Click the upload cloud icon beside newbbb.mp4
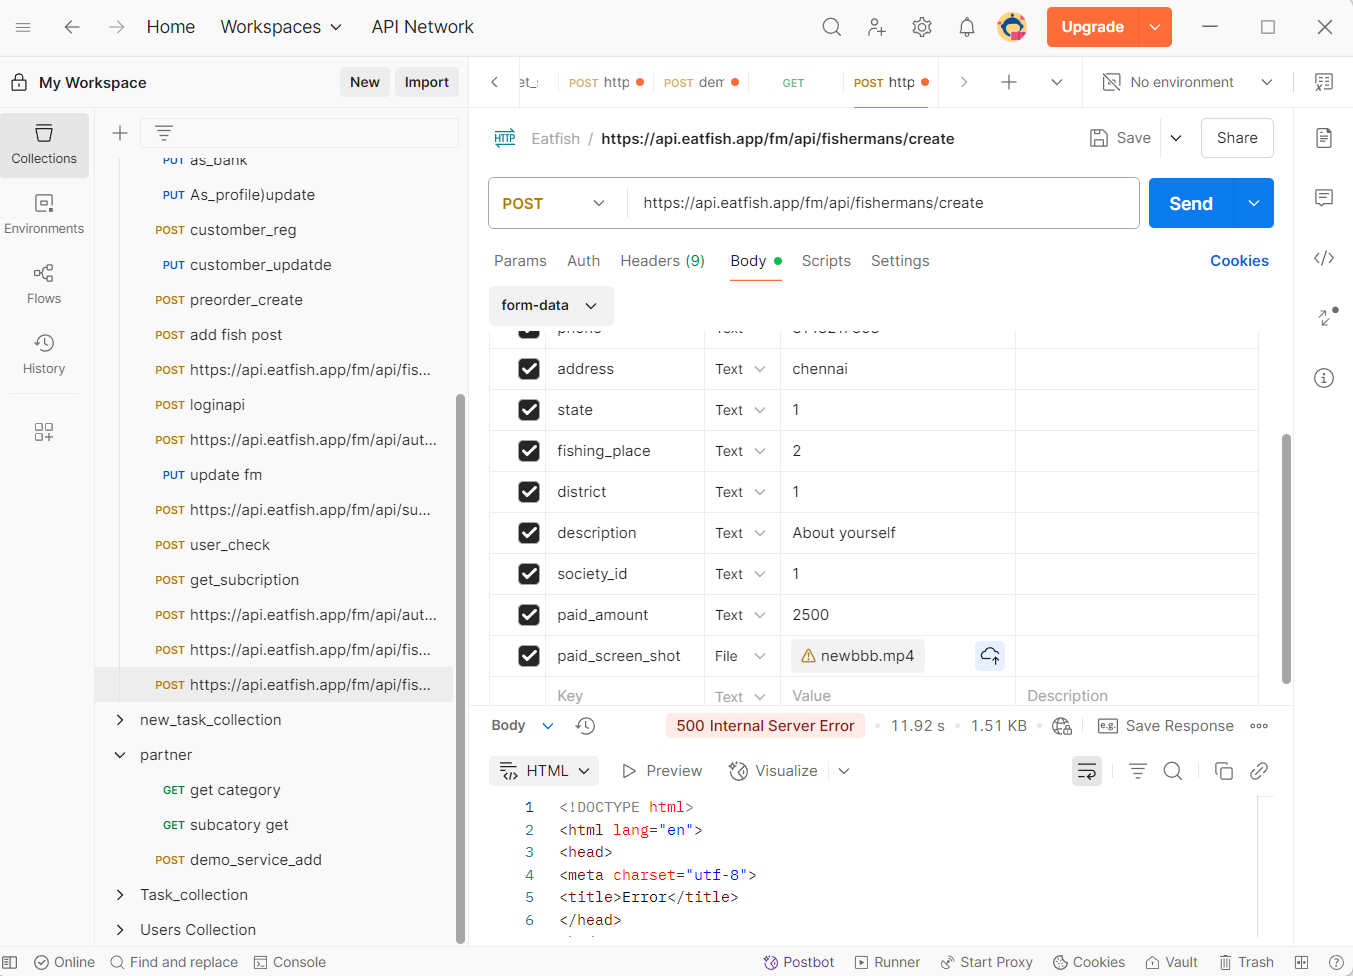 pyautogui.click(x=989, y=656)
